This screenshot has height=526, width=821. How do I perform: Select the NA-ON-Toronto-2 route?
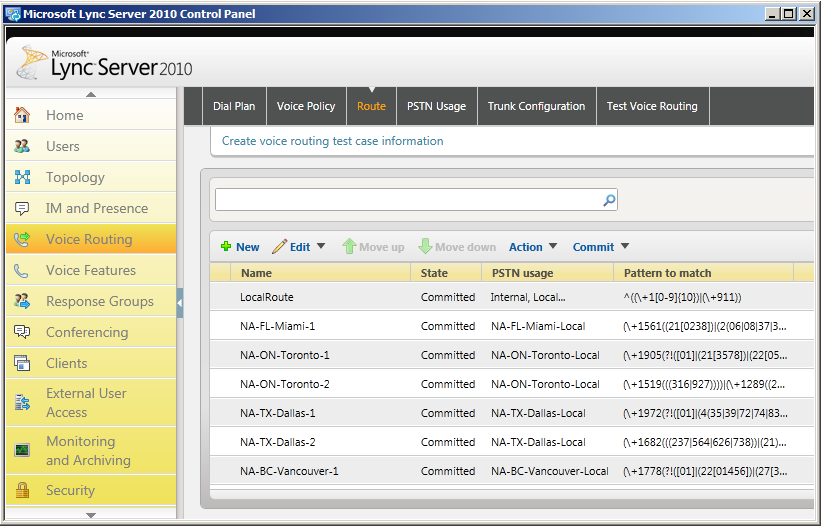[x=512, y=384]
